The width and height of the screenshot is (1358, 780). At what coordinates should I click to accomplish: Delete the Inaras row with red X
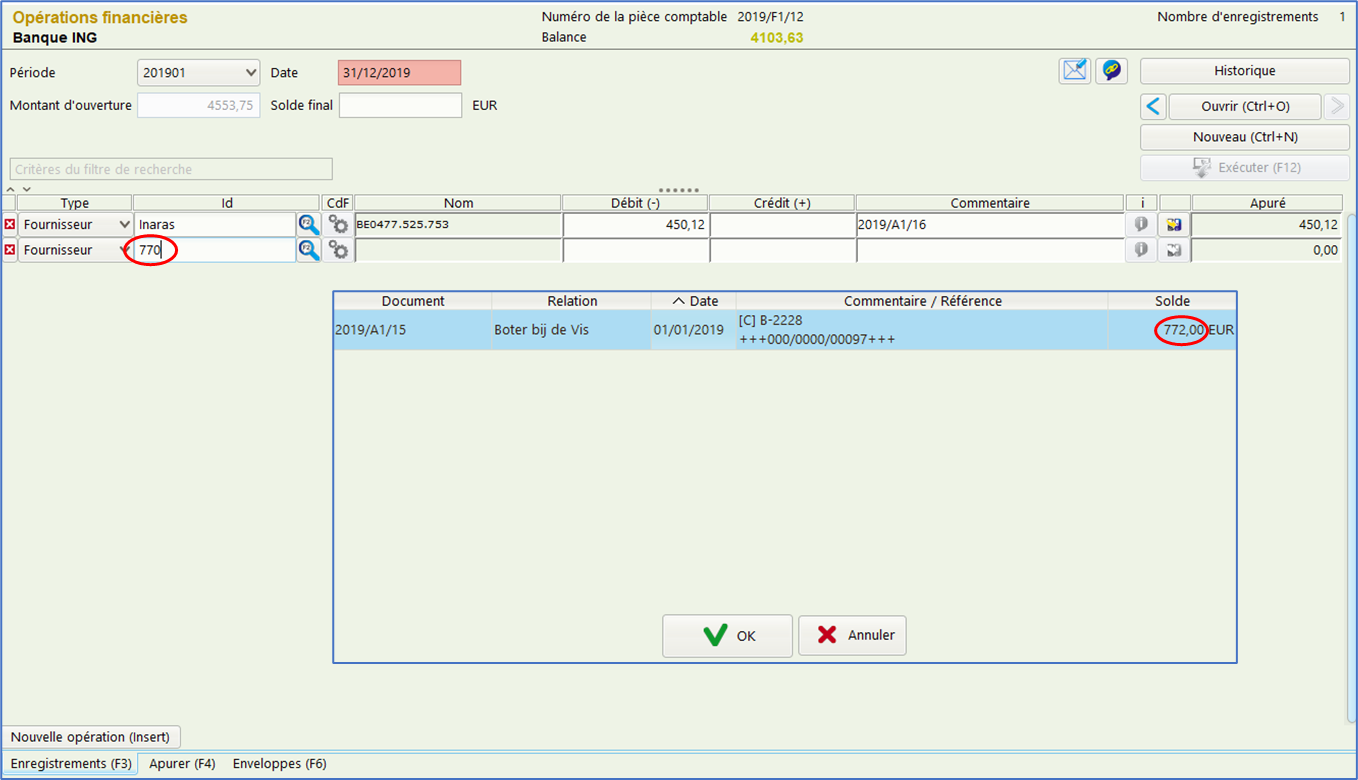click(x=10, y=225)
